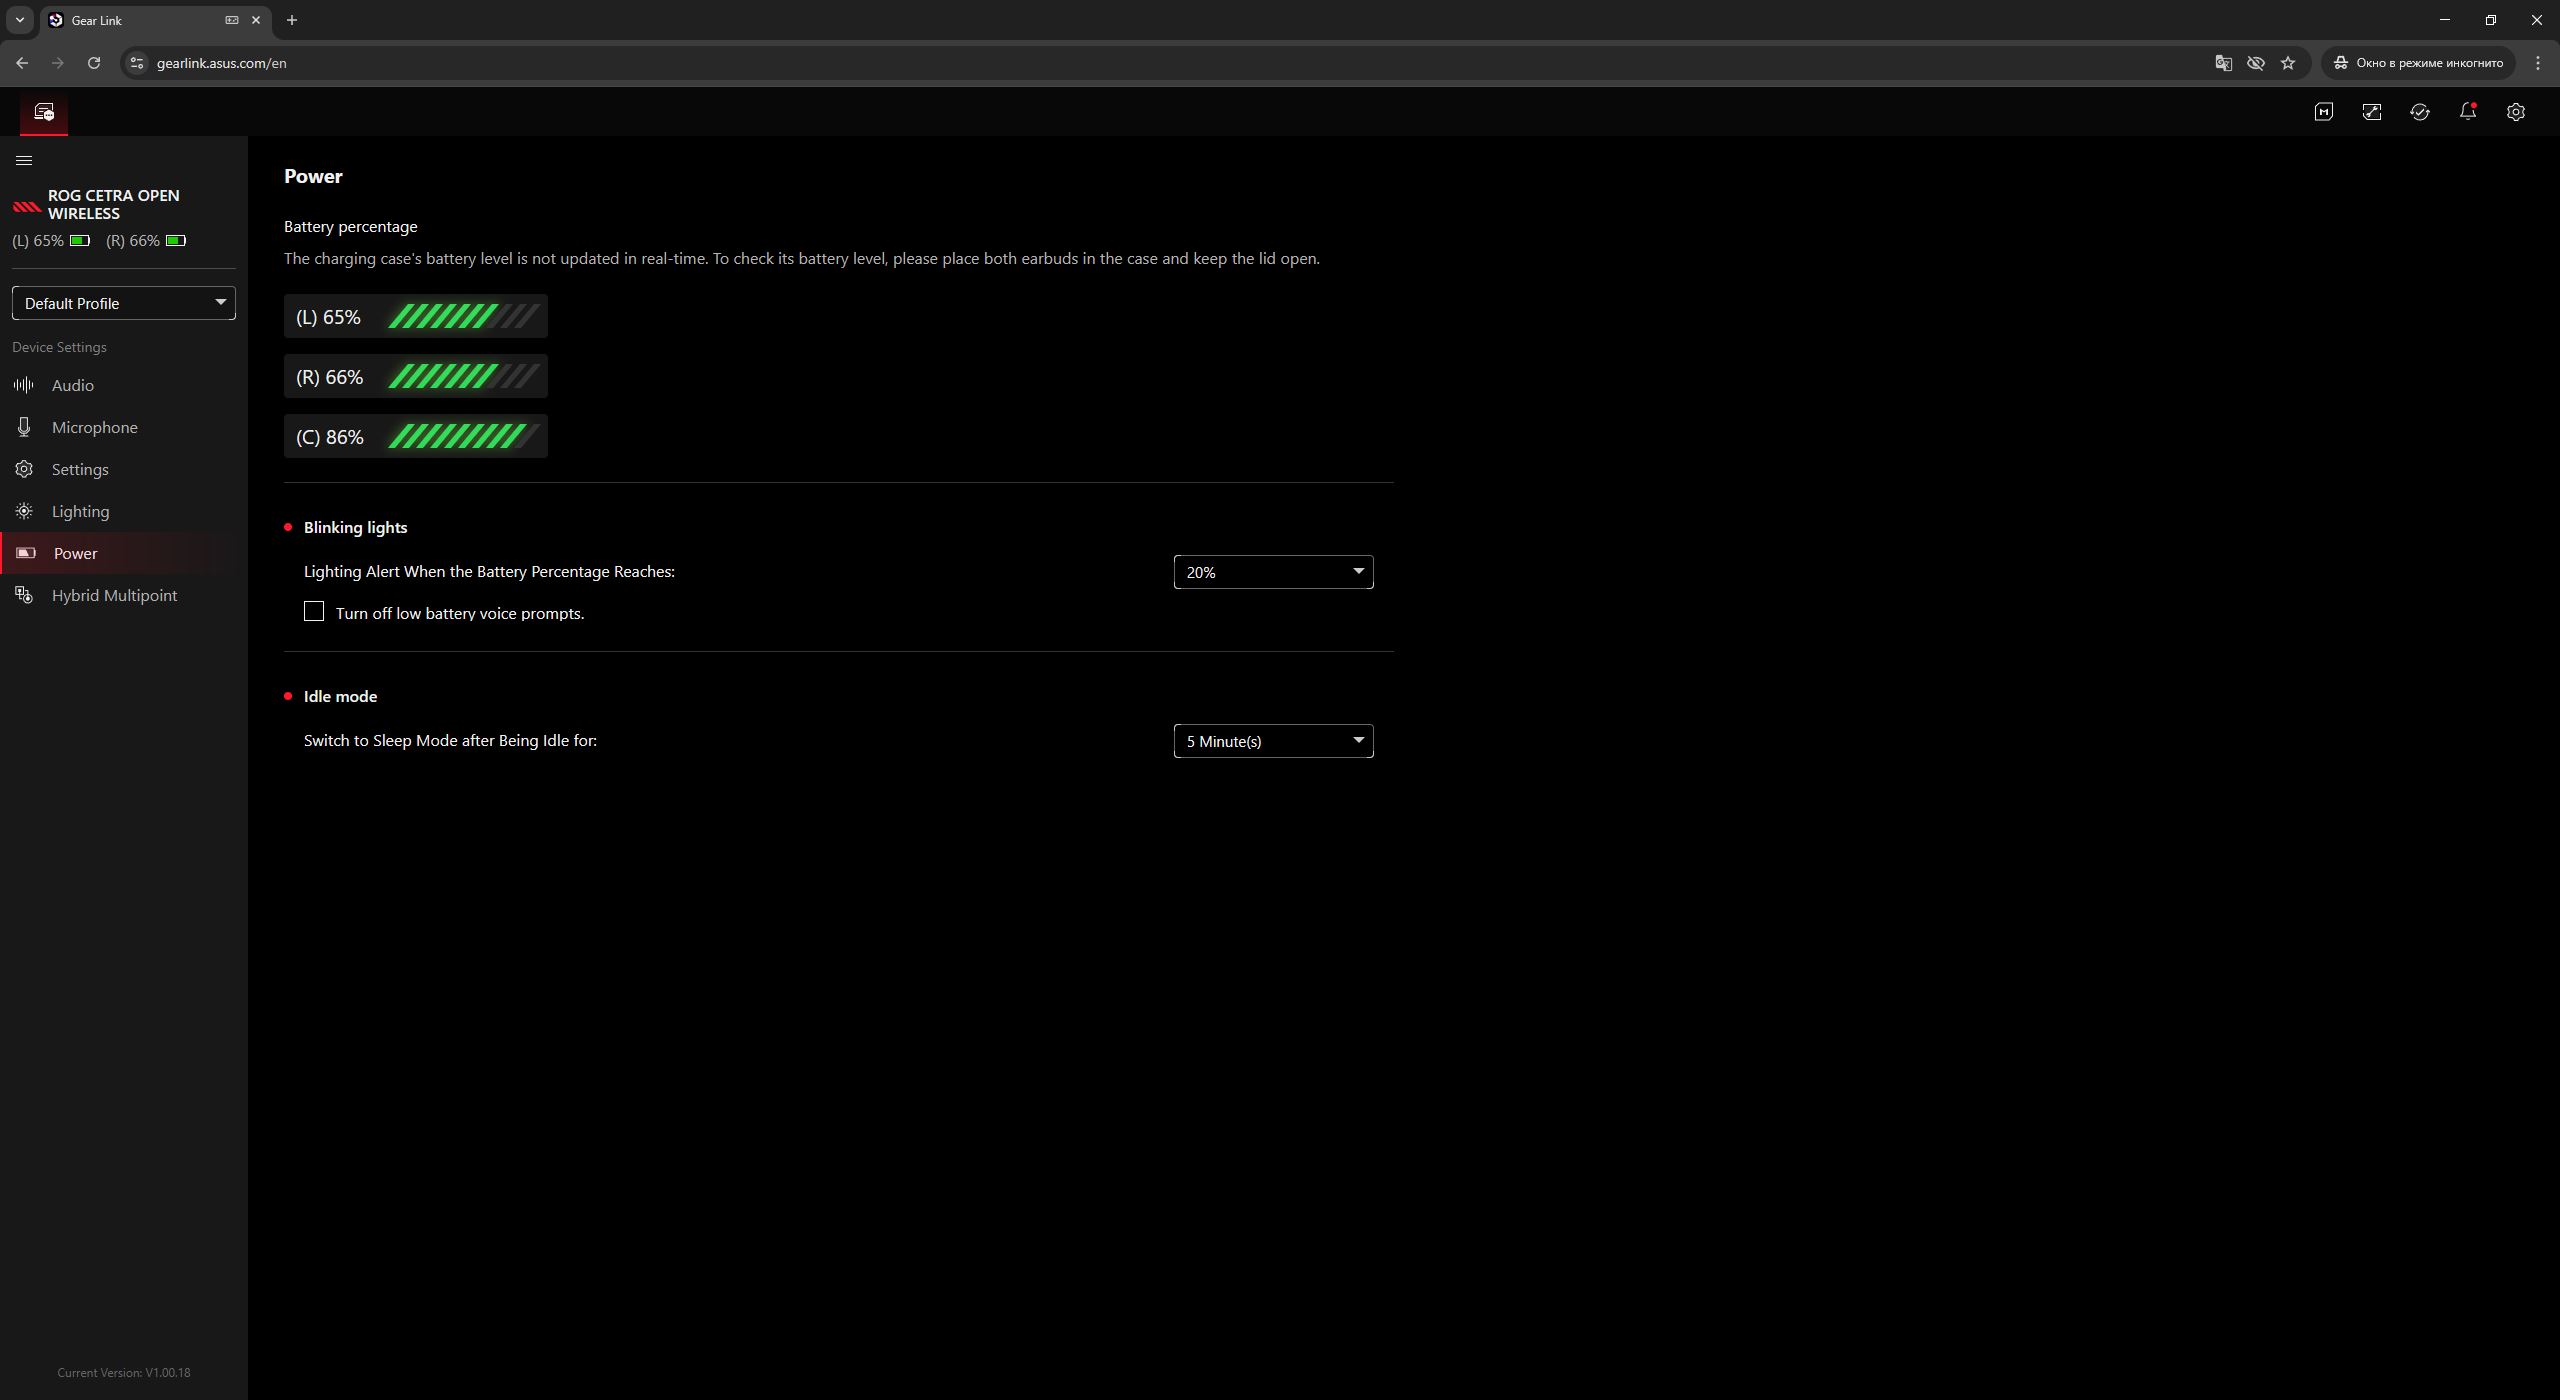Viewport: 2560px width, 1400px height.
Task: Click the Current Version: V1.00.18 text
Action: pyautogui.click(x=124, y=1372)
